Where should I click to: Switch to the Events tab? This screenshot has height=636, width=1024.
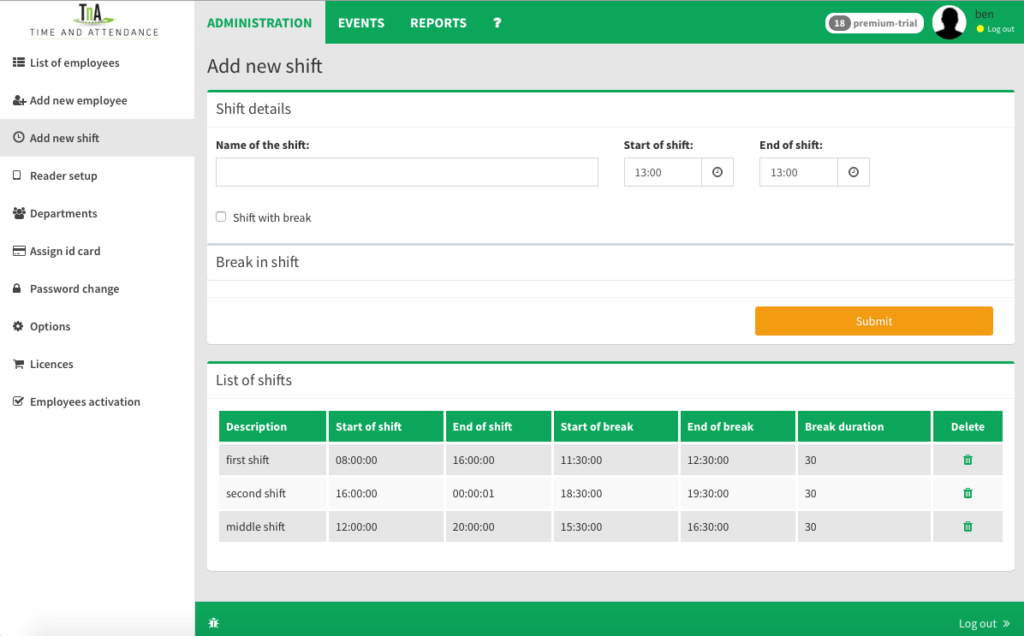pyautogui.click(x=360, y=22)
